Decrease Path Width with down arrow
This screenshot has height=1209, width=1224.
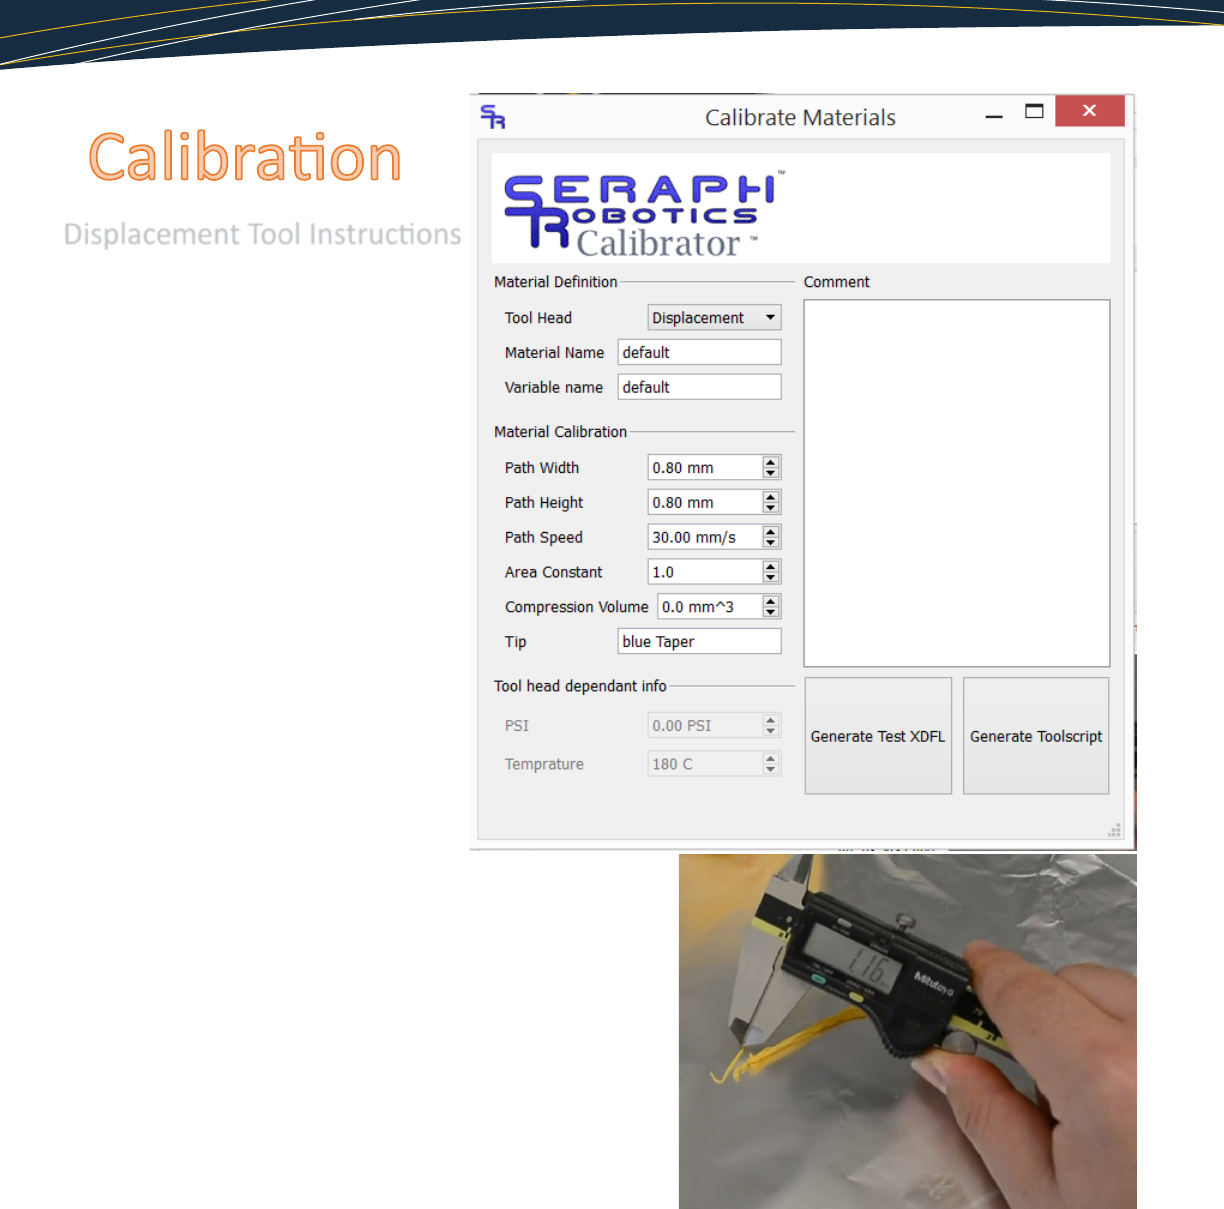pos(770,473)
